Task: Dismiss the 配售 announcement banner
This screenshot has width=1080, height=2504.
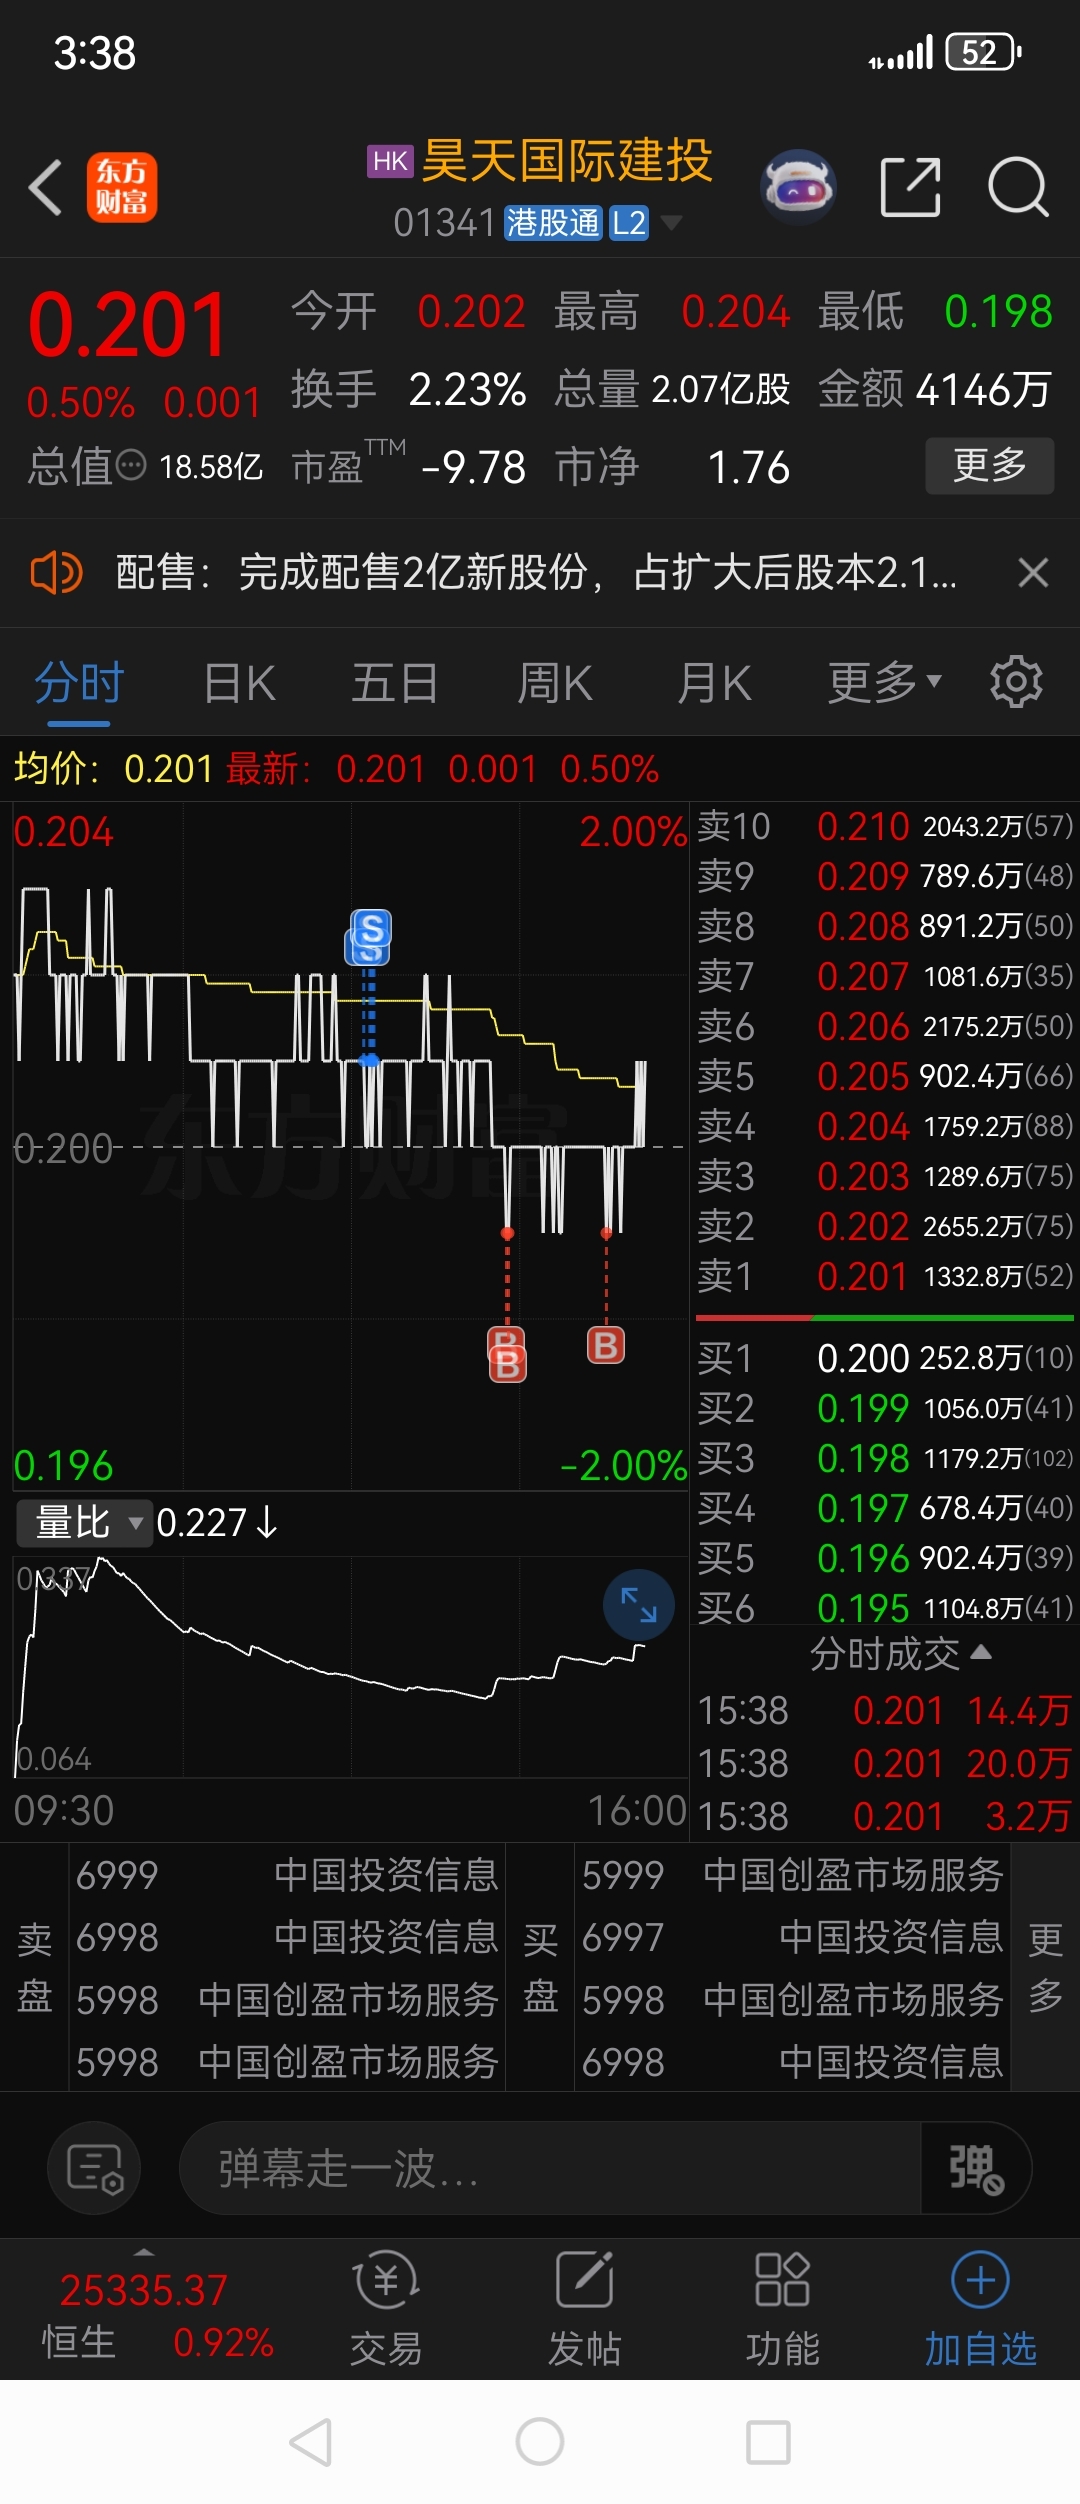Action: (x=1033, y=573)
